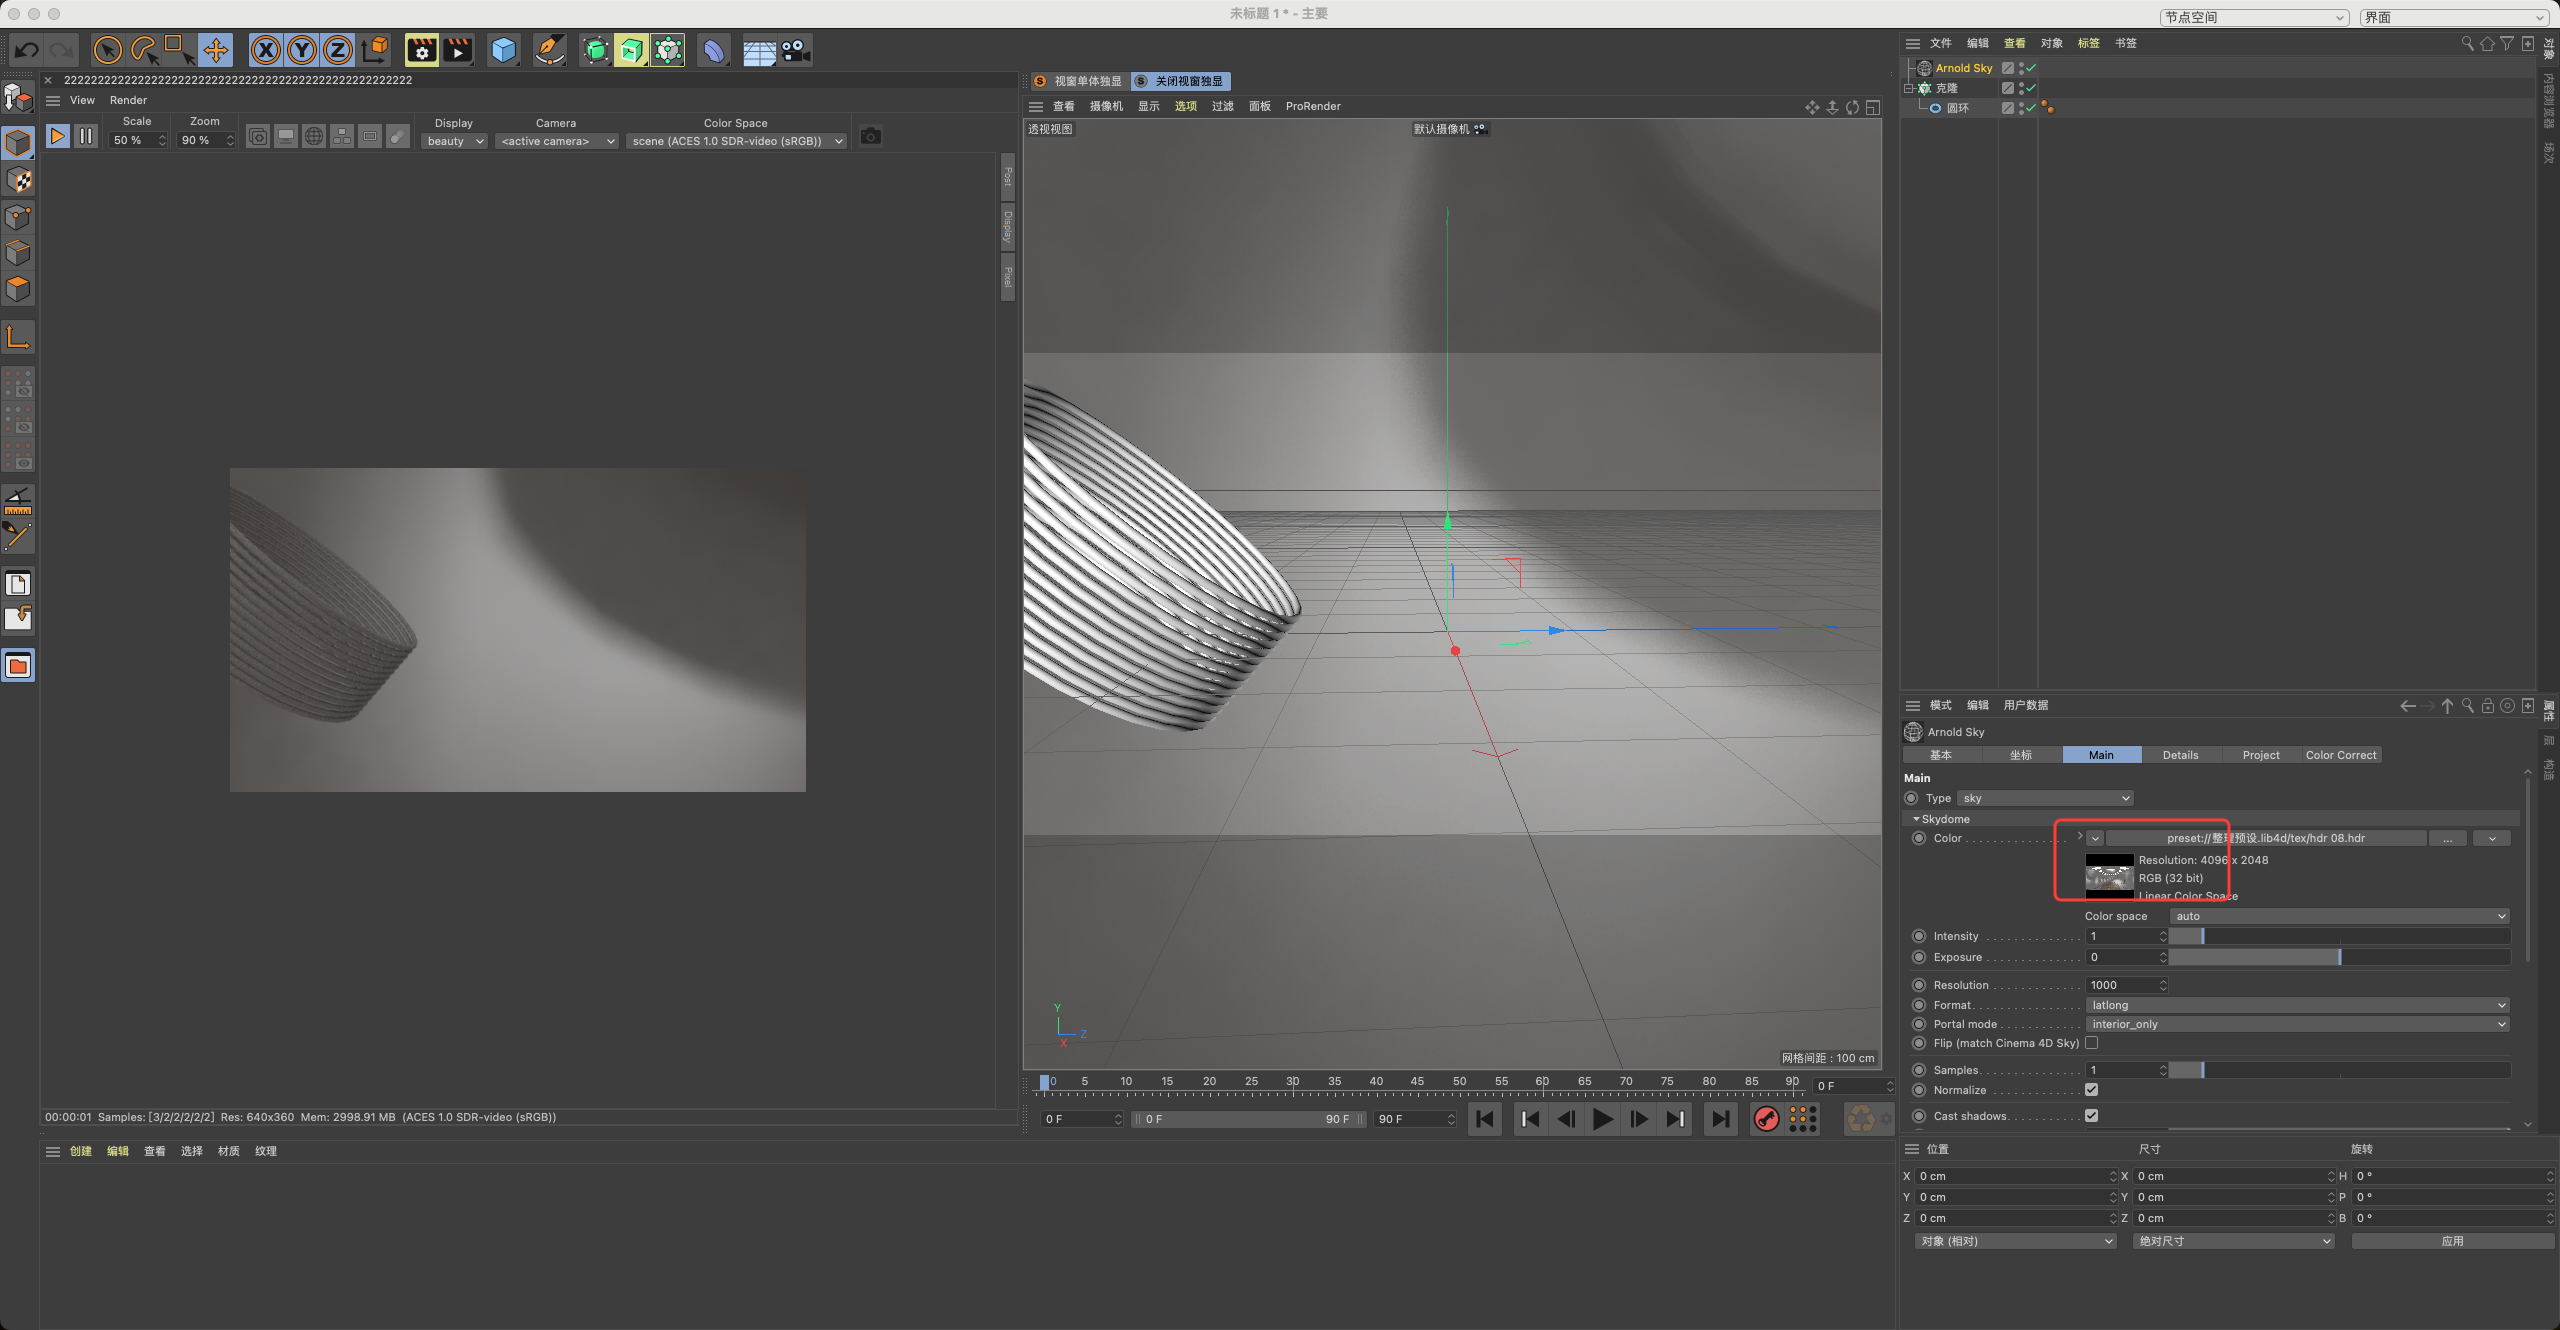Viewport: 2560px width, 1330px height.
Task: Click the Camera object icon
Action: tap(795, 50)
